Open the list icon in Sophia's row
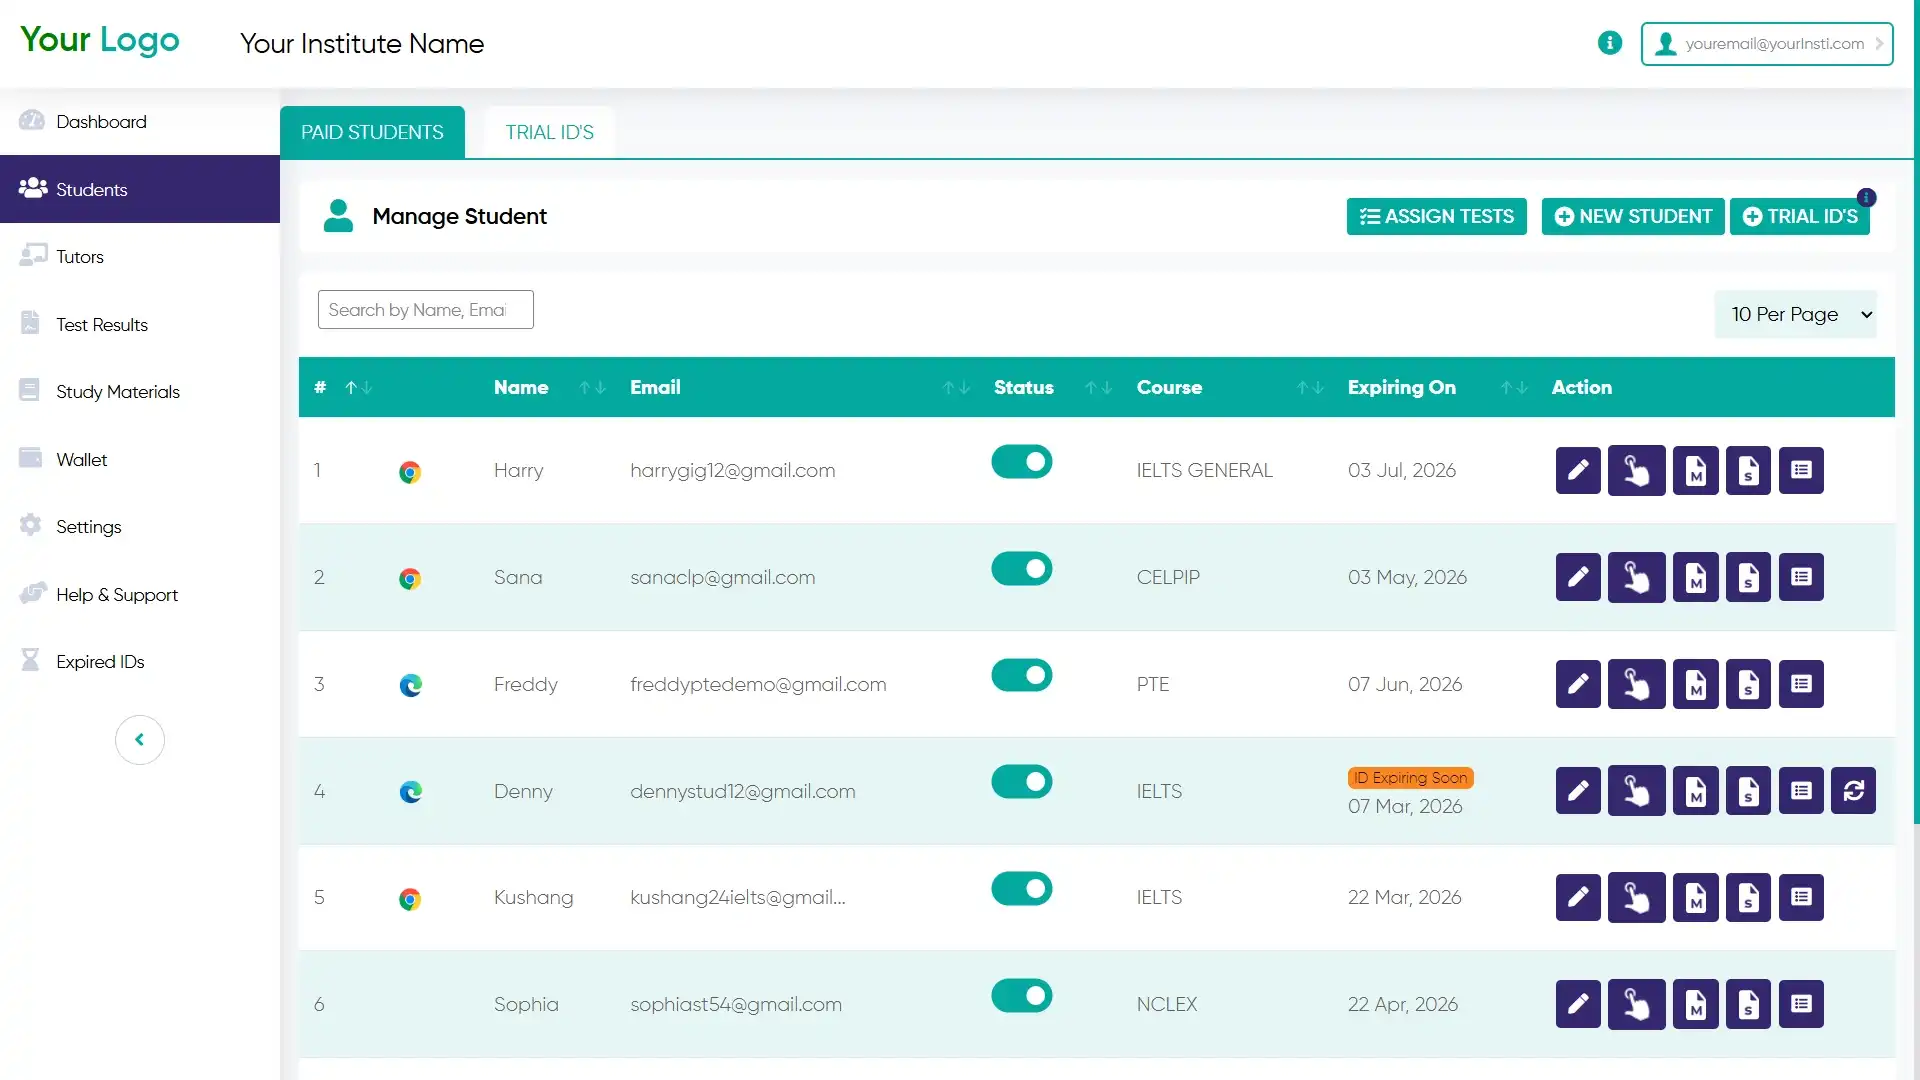This screenshot has width=1920, height=1080. [1800, 1004]
